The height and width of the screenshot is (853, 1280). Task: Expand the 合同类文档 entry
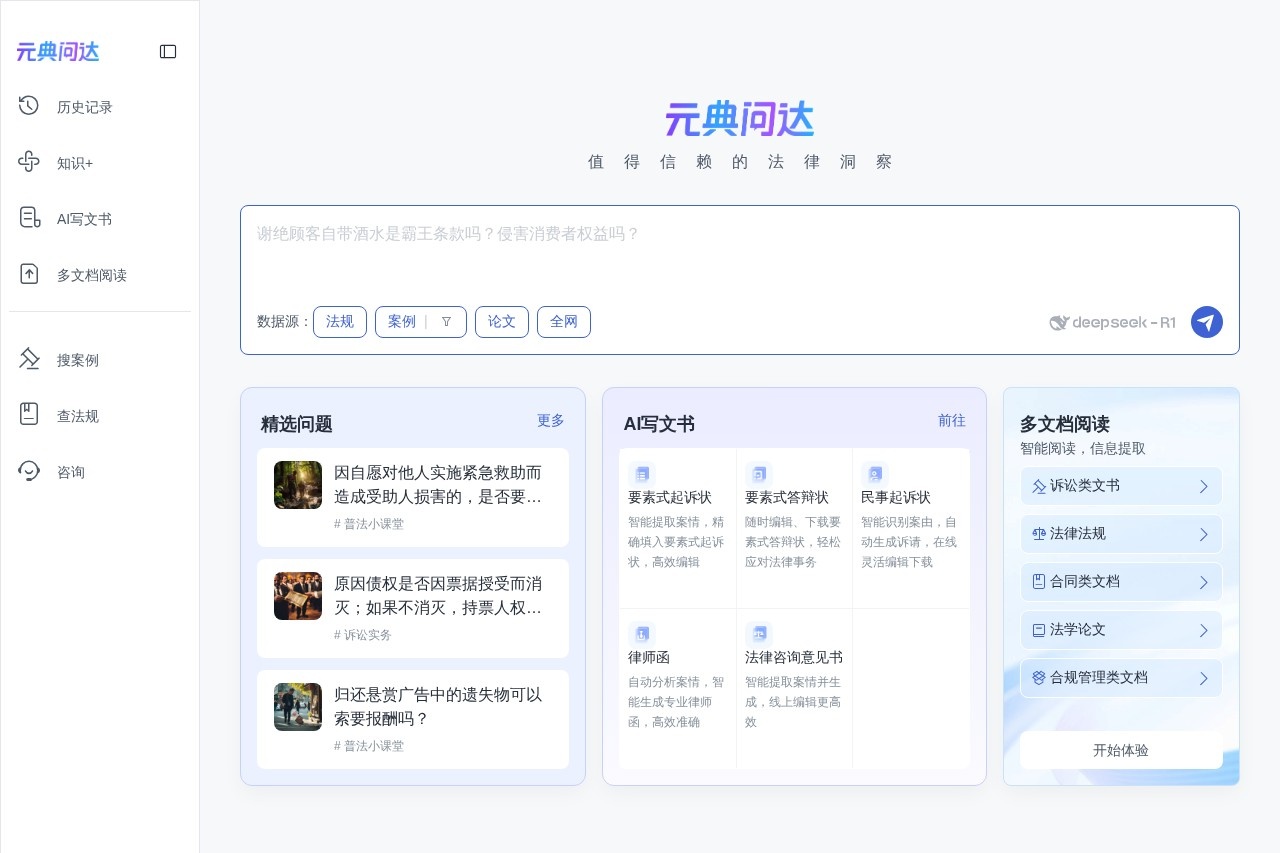pos(1204,581)
